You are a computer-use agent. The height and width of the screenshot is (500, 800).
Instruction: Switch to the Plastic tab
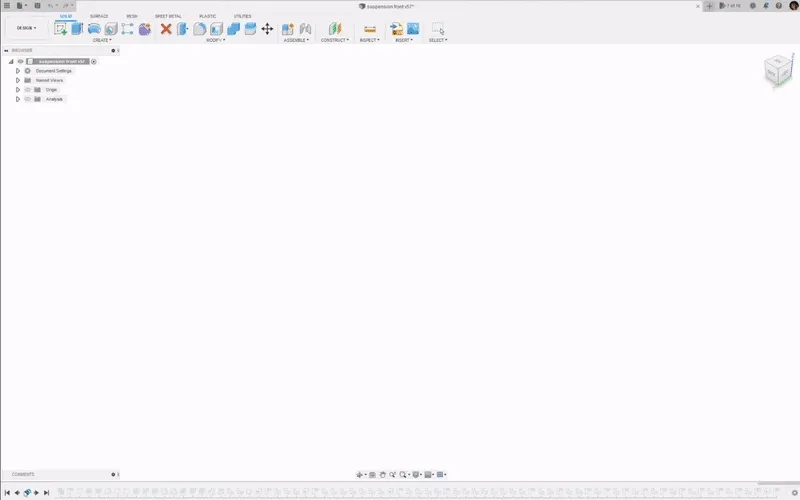click(x=208, y=16)
